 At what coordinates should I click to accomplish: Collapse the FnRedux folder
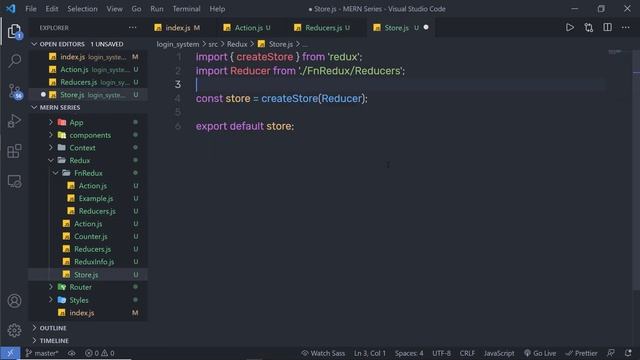(x=56, y=173)
